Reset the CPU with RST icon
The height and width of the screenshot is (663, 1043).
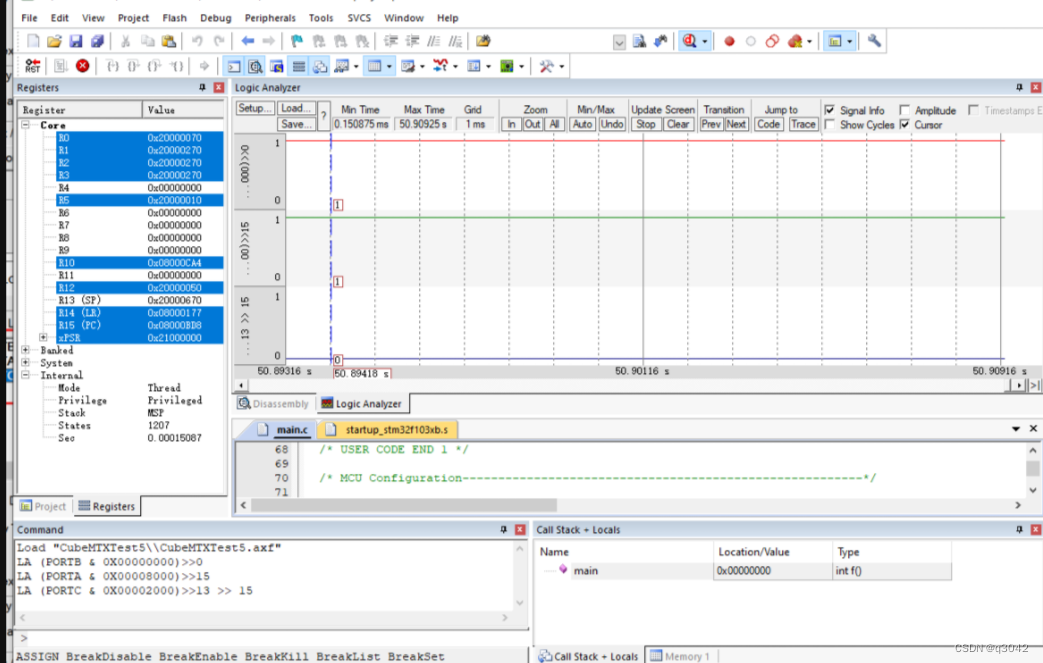click(33, 66)
